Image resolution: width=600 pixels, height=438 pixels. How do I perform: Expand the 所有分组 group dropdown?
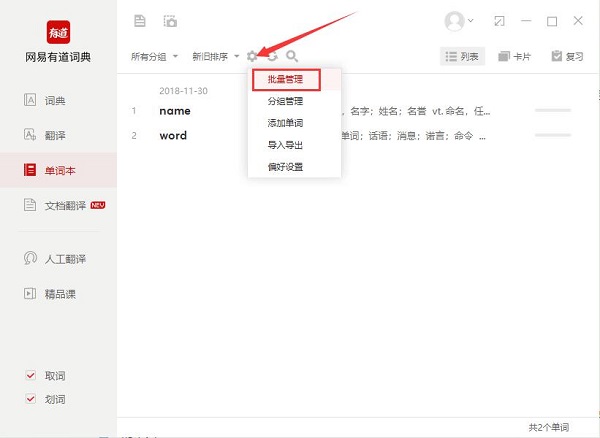(x=154, y=57)
